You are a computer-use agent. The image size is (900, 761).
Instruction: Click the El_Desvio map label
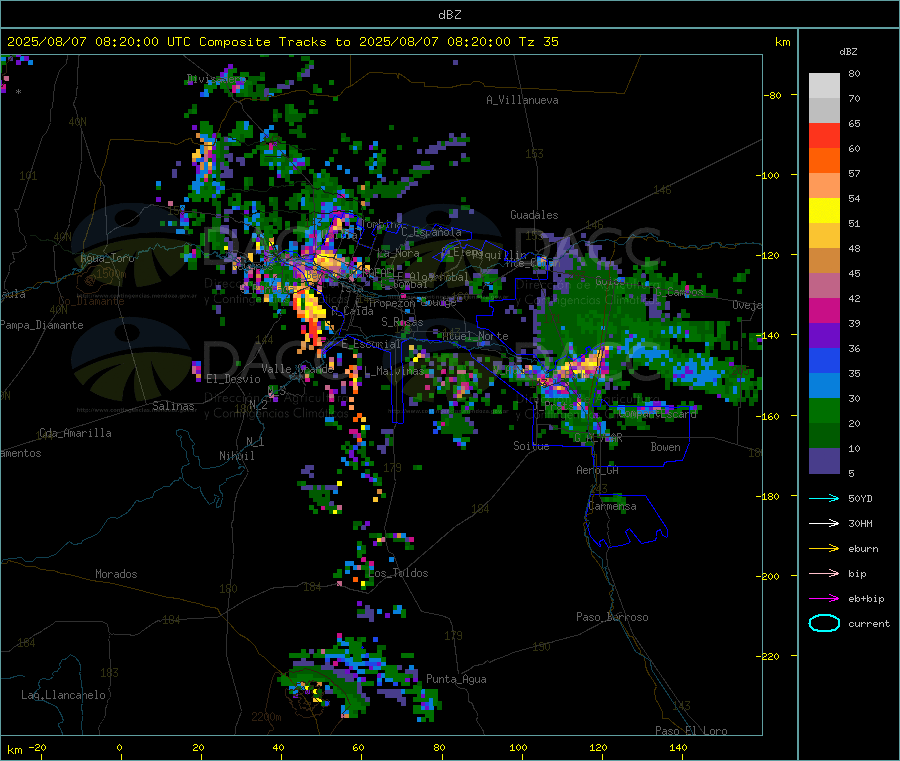[234, 379]
